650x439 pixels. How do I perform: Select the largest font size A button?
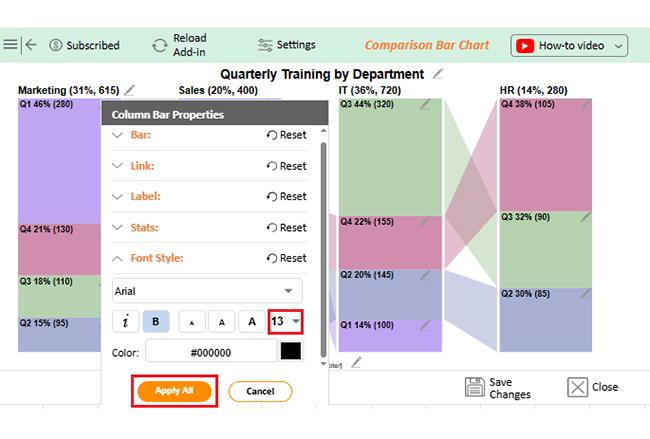251,321
